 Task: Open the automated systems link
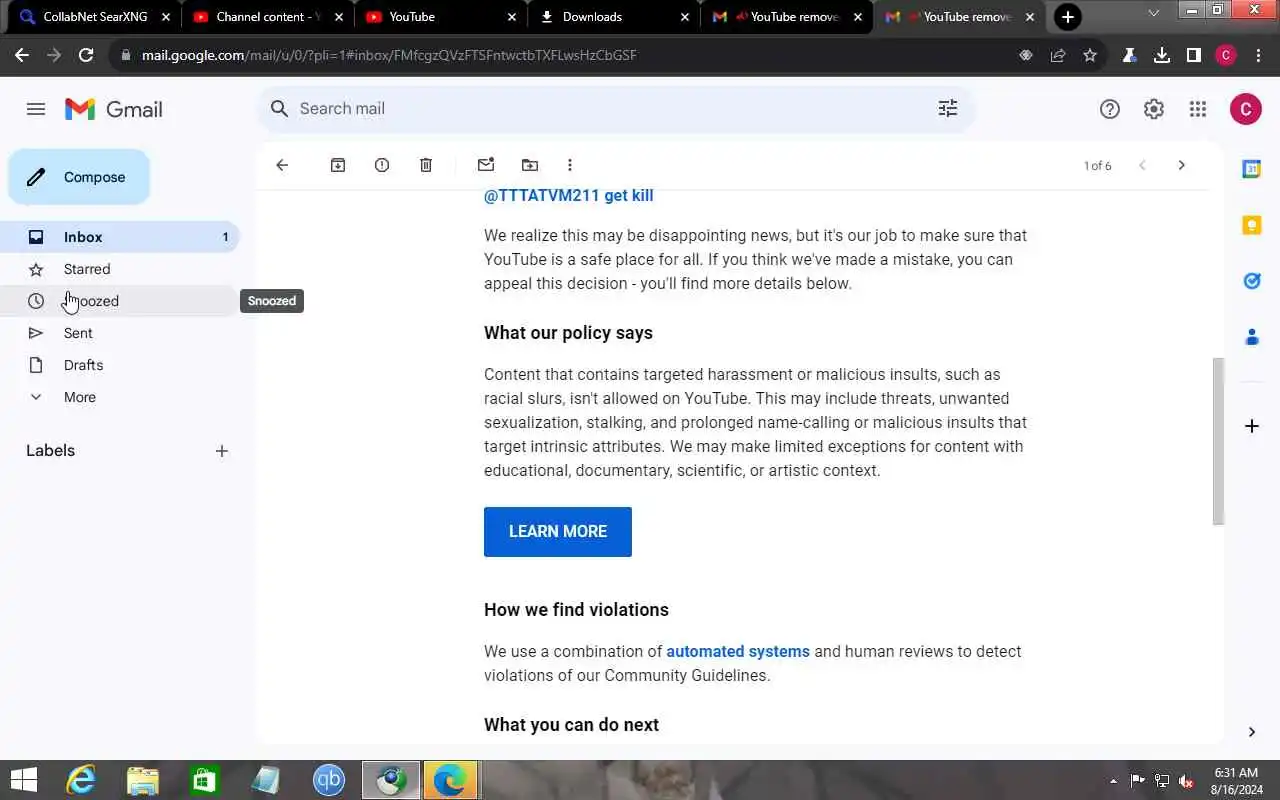coord(738,651)
